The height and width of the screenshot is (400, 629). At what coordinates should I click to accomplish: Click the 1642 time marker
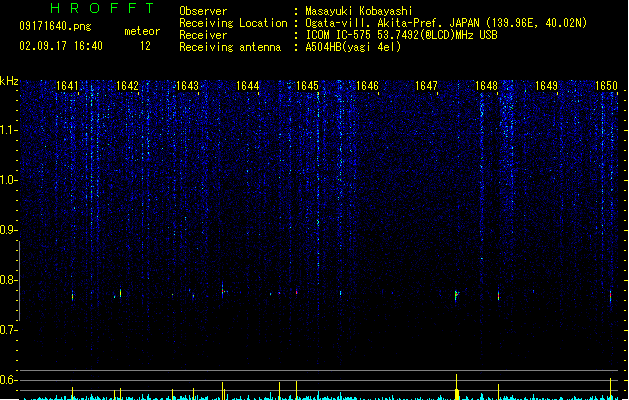pyautogui.click(x=127, y=86)
